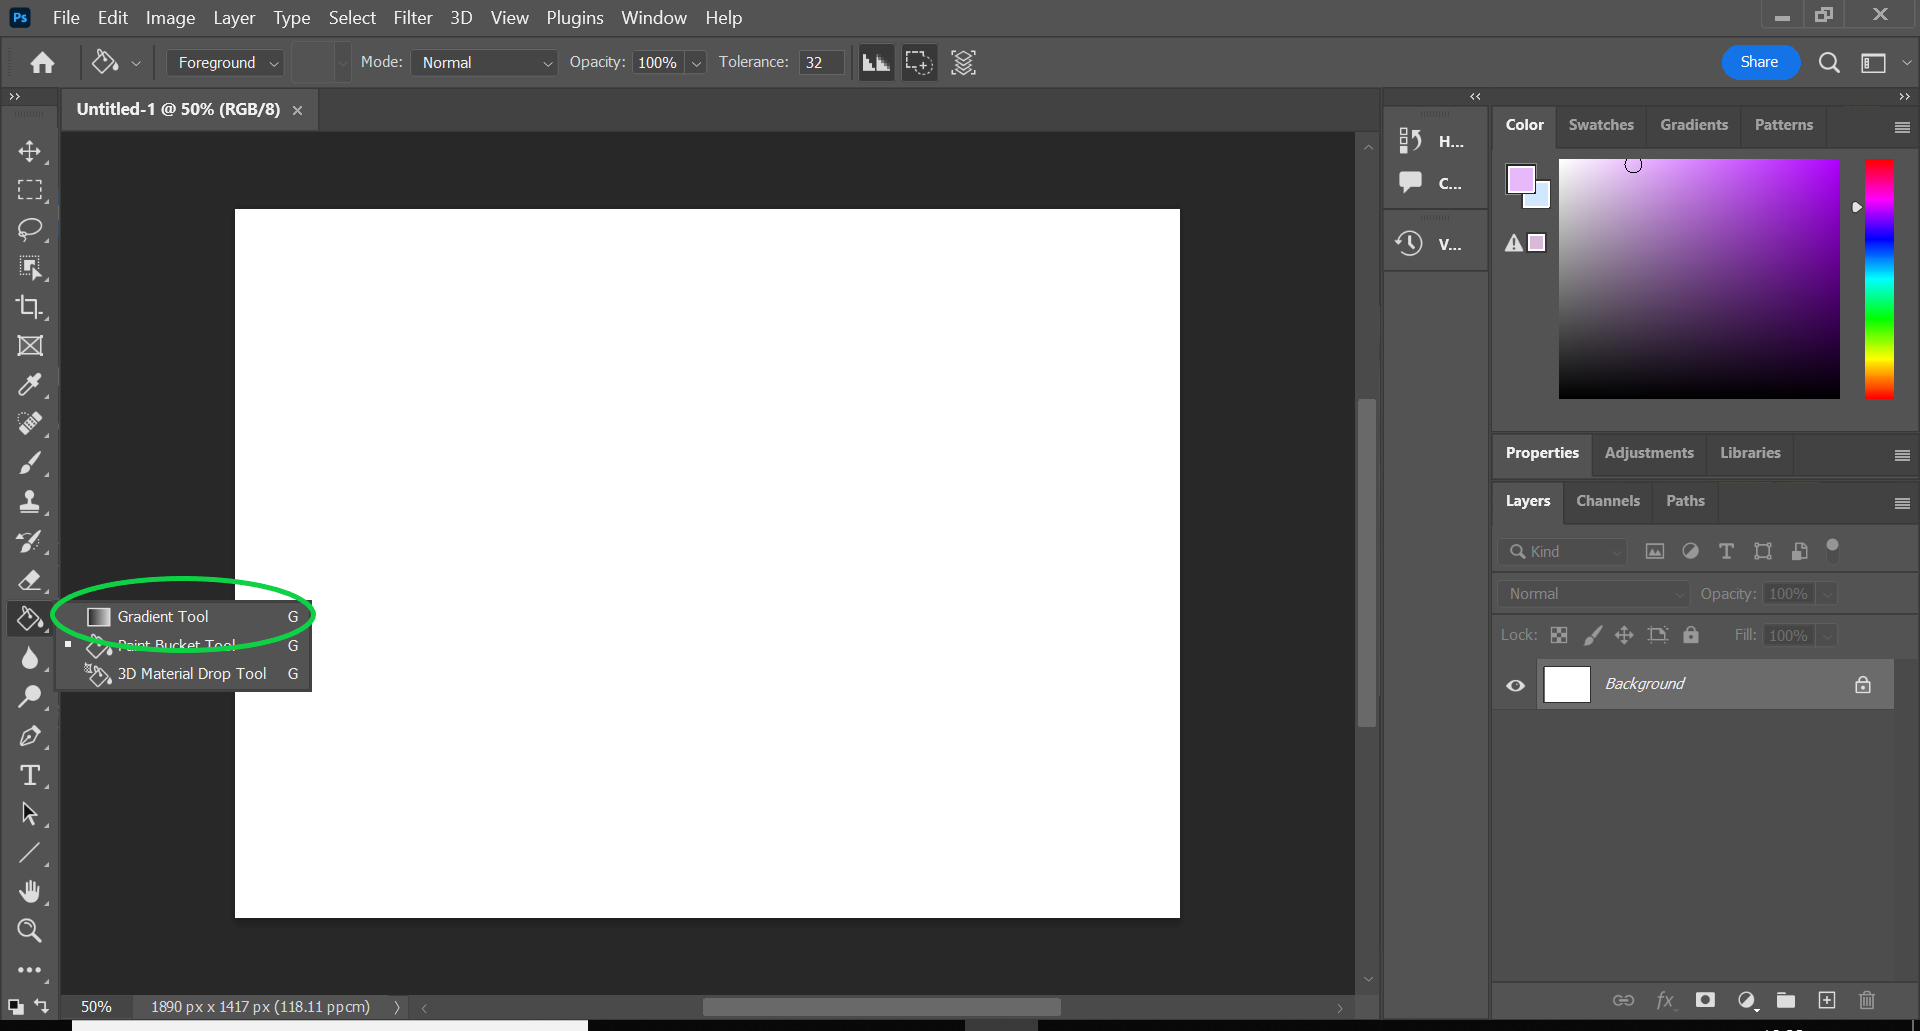Viewport: 1920px width, 1031px height.
Task: Delete layer using trash icon
Action: point(1867,1000)
